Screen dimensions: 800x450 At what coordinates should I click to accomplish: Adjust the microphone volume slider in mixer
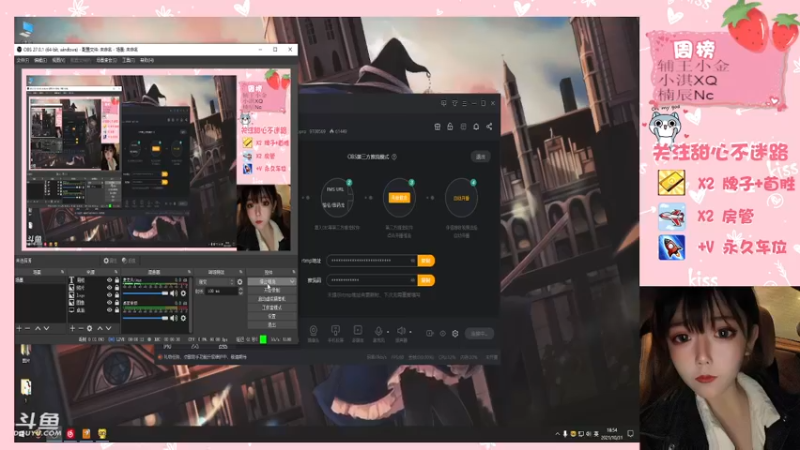[x=146, y=293]
